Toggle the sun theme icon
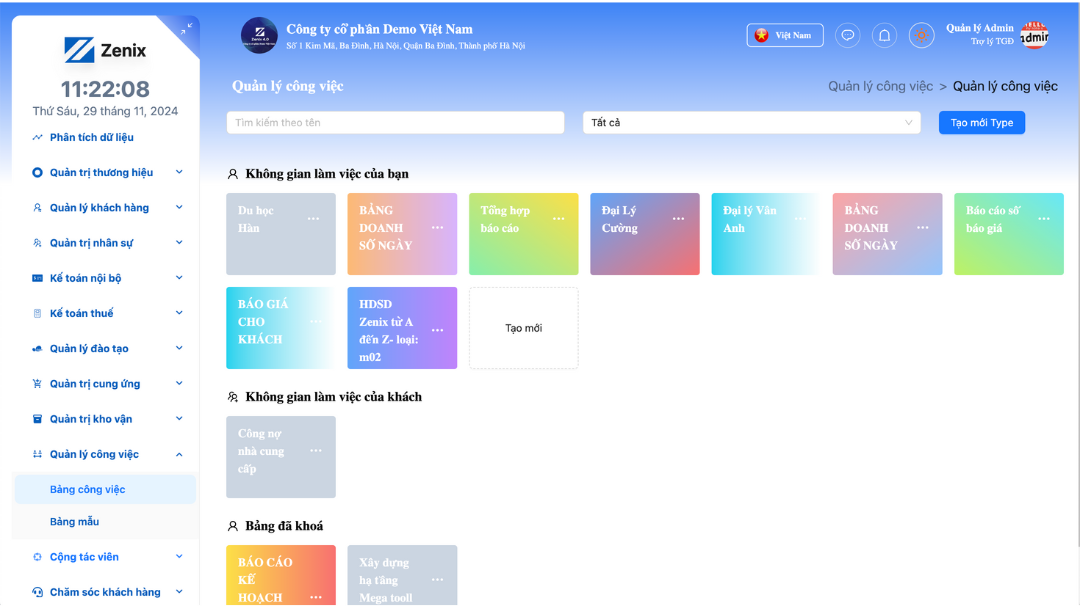 [x=921, y=35]
